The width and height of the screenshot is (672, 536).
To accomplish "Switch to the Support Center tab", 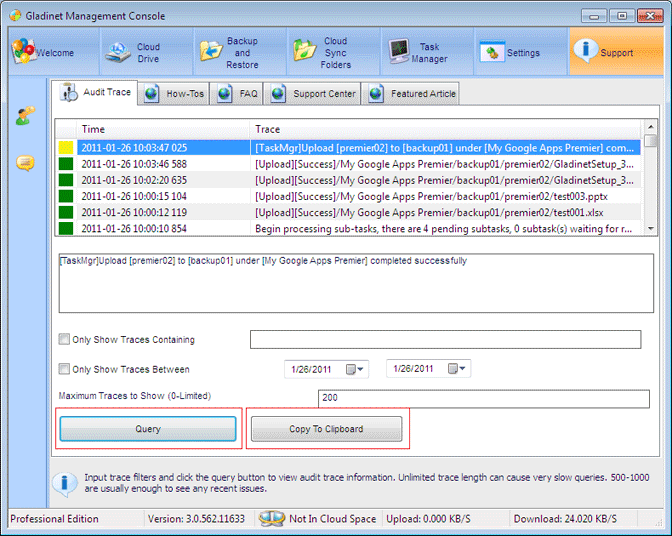I will (x=312, y=93).
